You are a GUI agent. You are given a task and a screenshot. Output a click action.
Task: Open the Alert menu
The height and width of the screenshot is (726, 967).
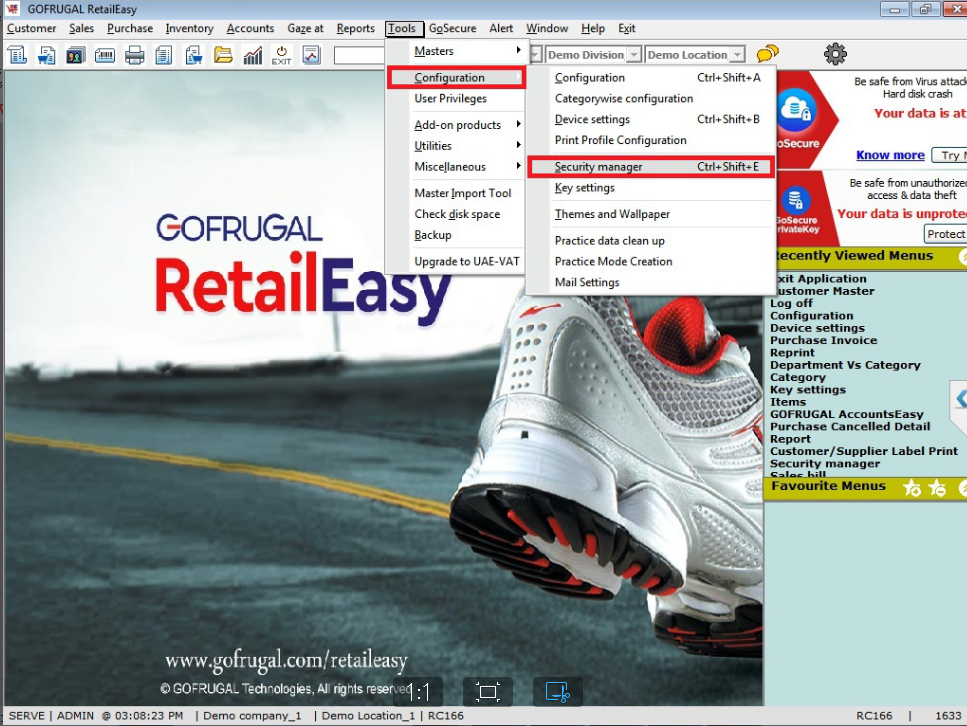tap(501, 28)
